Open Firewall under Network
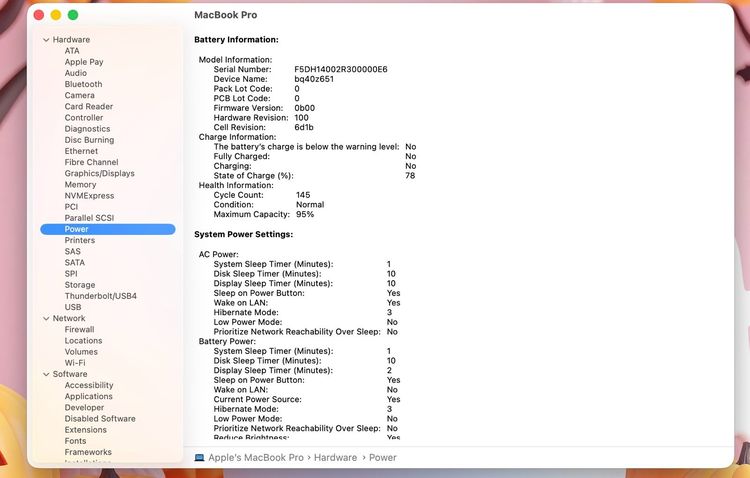This screenshot has width=750, height=478. 79,330
